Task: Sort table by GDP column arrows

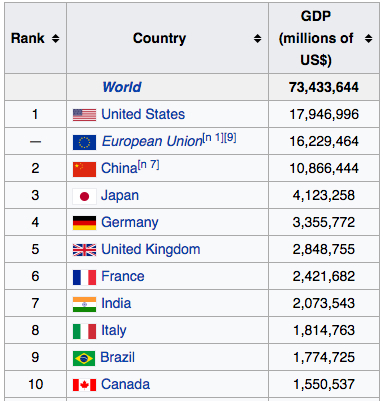Action: tap(368, 39)
